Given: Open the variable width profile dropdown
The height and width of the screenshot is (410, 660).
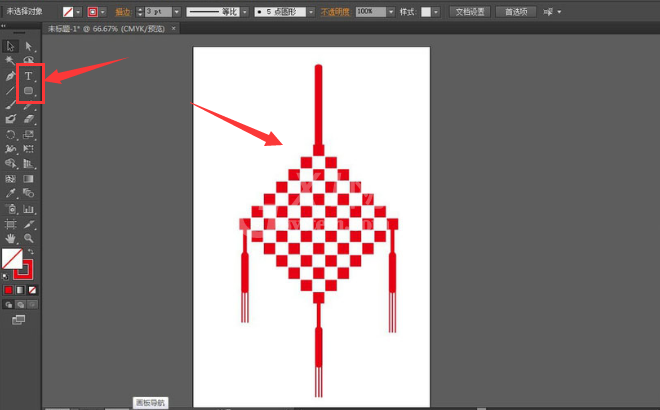Looking at the screenshot, I should (245, 12).
